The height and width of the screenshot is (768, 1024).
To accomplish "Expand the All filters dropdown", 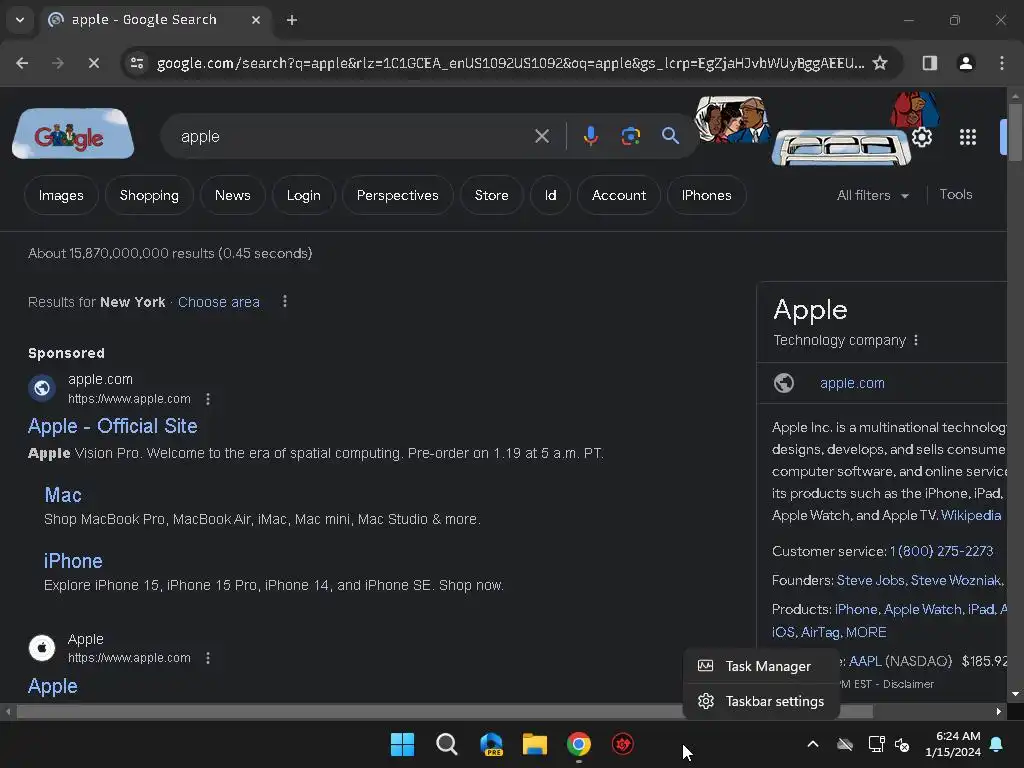I will (873, 195).
